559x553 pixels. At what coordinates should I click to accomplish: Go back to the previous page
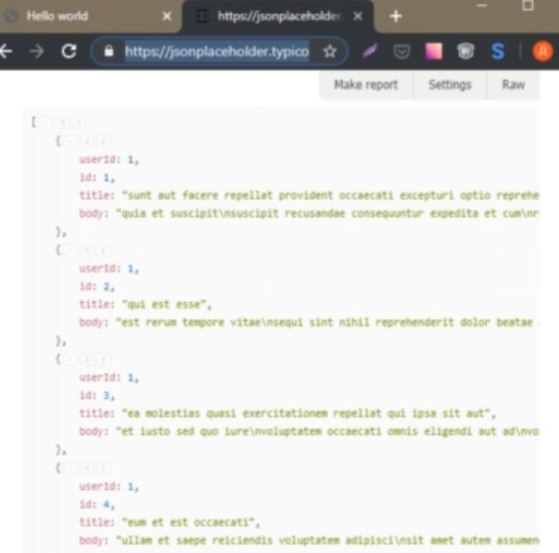pyautogui.click(x=6, y=52)
